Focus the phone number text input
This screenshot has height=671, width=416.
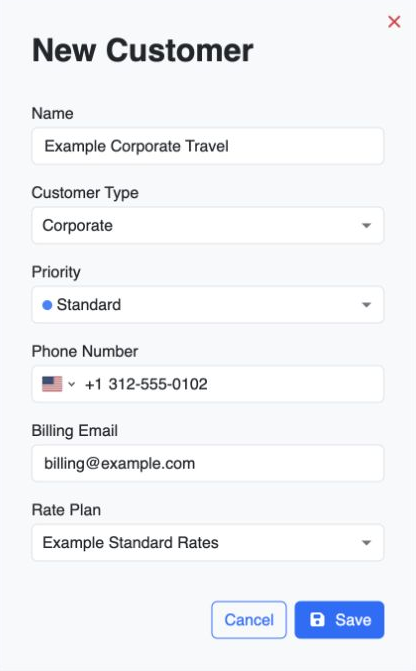[231, 384]
